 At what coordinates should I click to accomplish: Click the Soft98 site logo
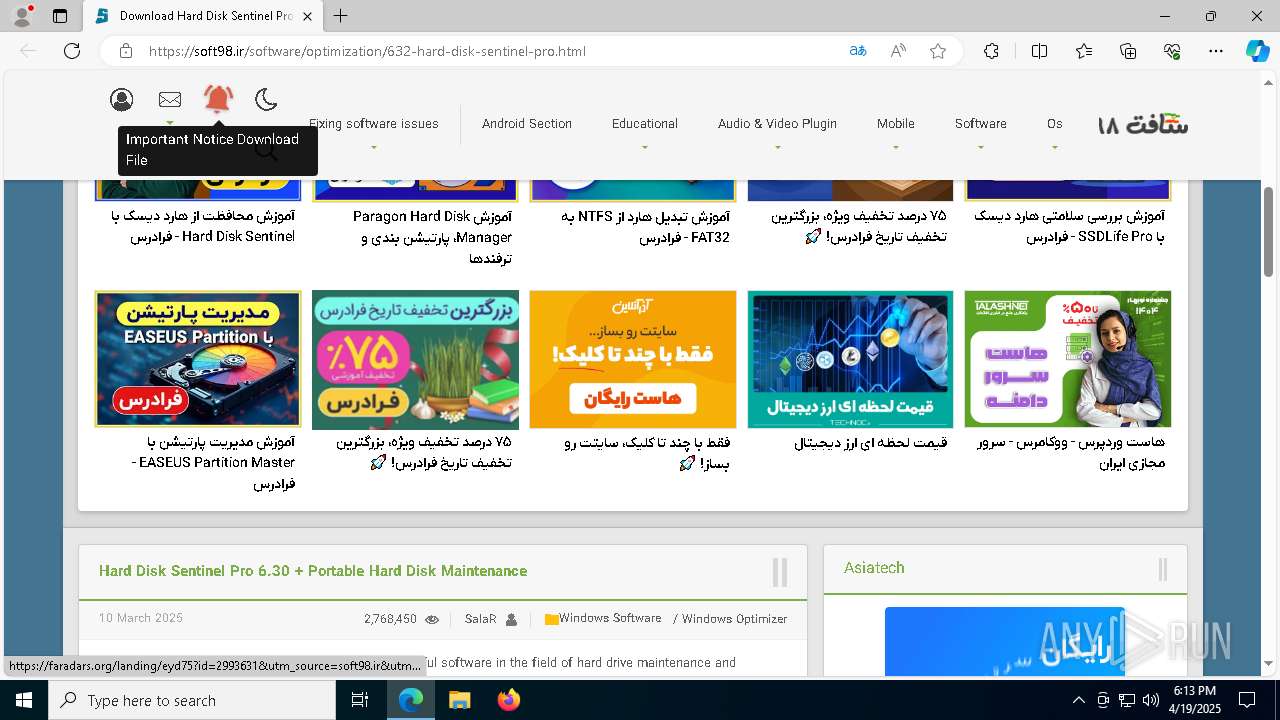(1143, 124)
